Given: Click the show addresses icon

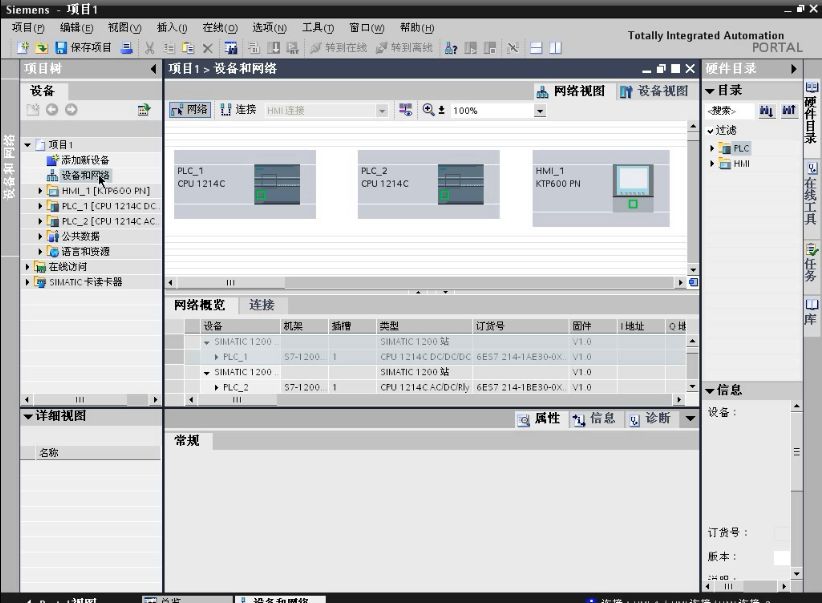Looking at the screenshot, I should [x=405, y=110].
